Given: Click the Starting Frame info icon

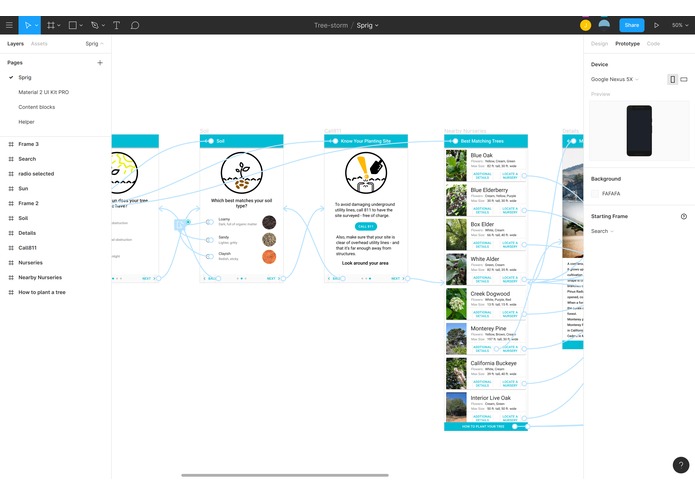Looking at the screenshot, I should [x=683, y=217].
